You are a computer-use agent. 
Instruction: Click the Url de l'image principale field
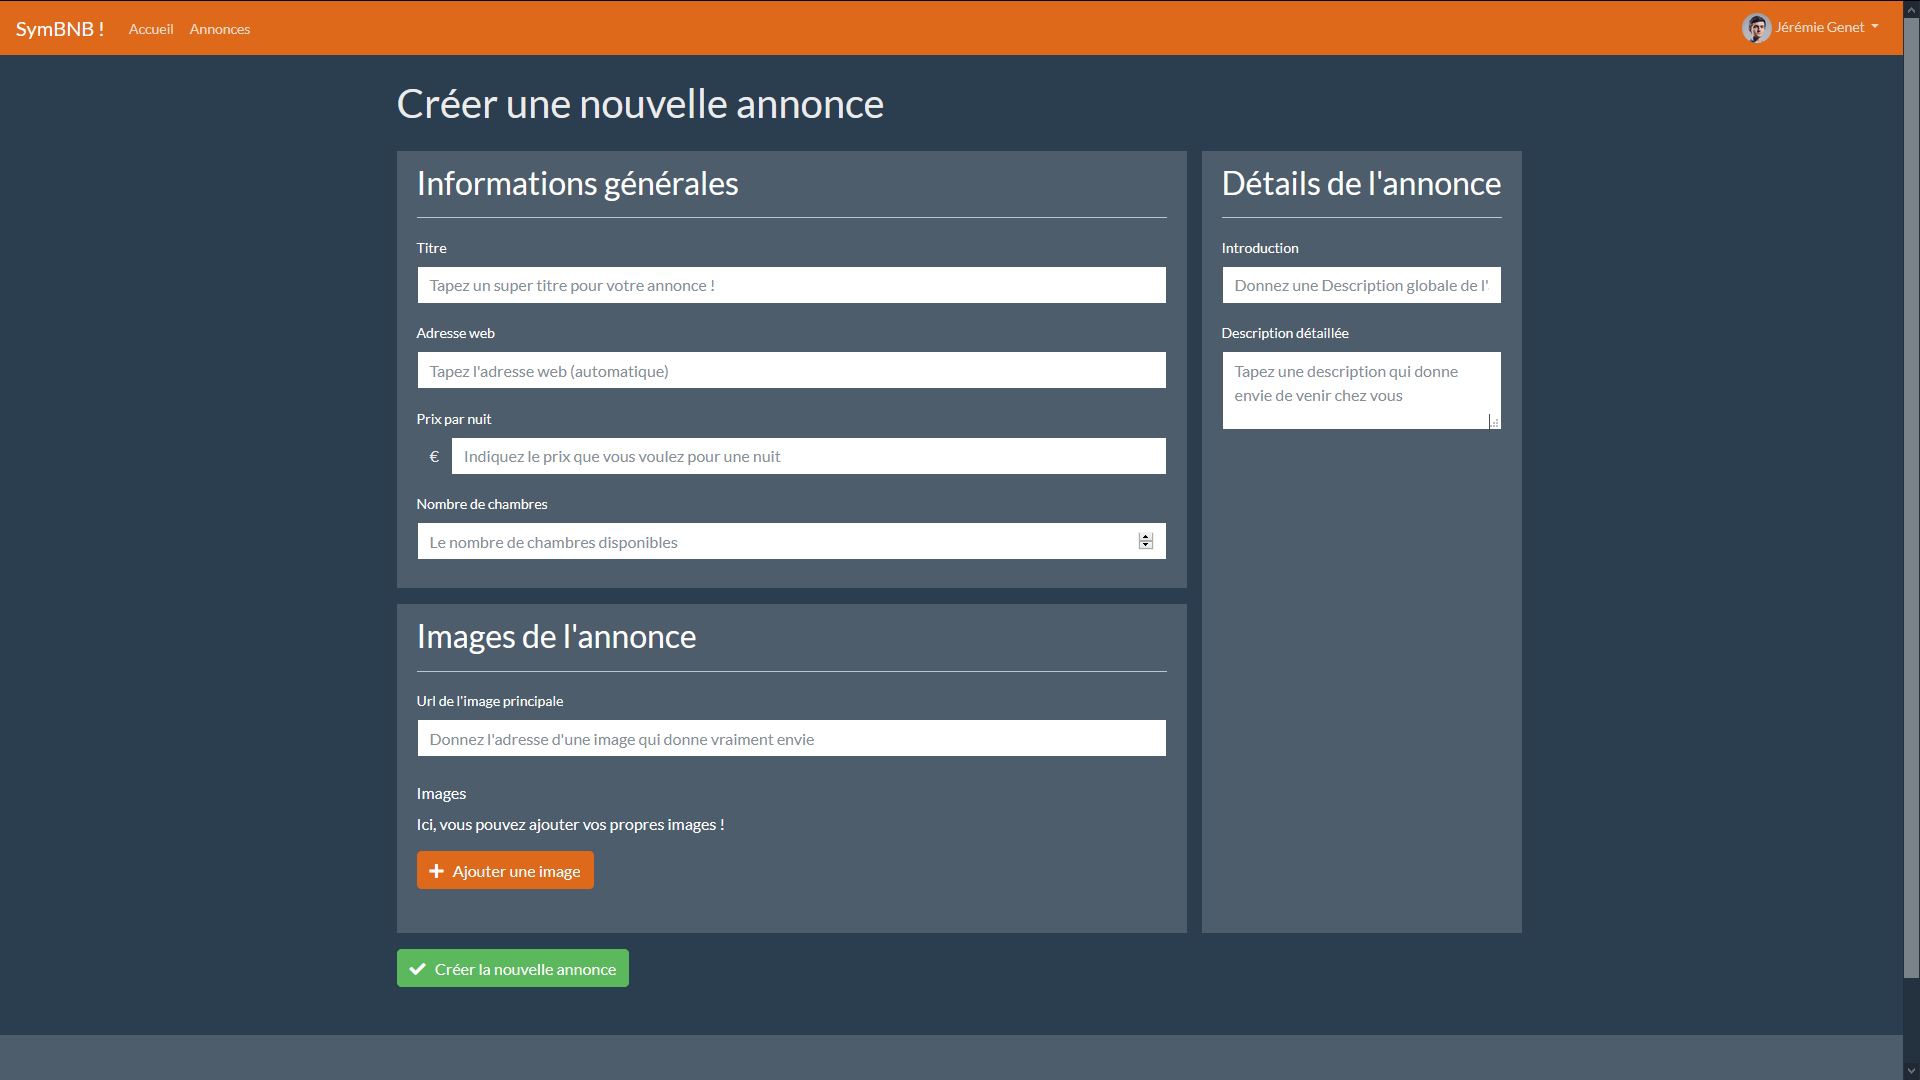pos(791,739)
